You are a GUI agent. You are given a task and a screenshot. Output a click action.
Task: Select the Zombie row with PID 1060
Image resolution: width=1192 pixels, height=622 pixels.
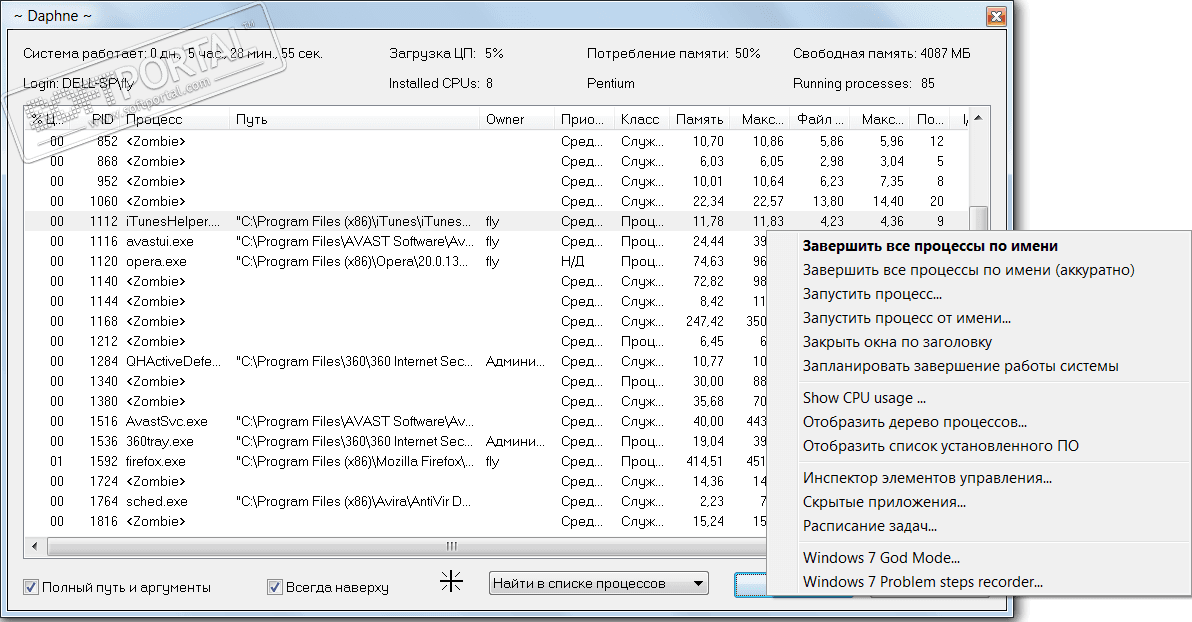coord(497,201)
